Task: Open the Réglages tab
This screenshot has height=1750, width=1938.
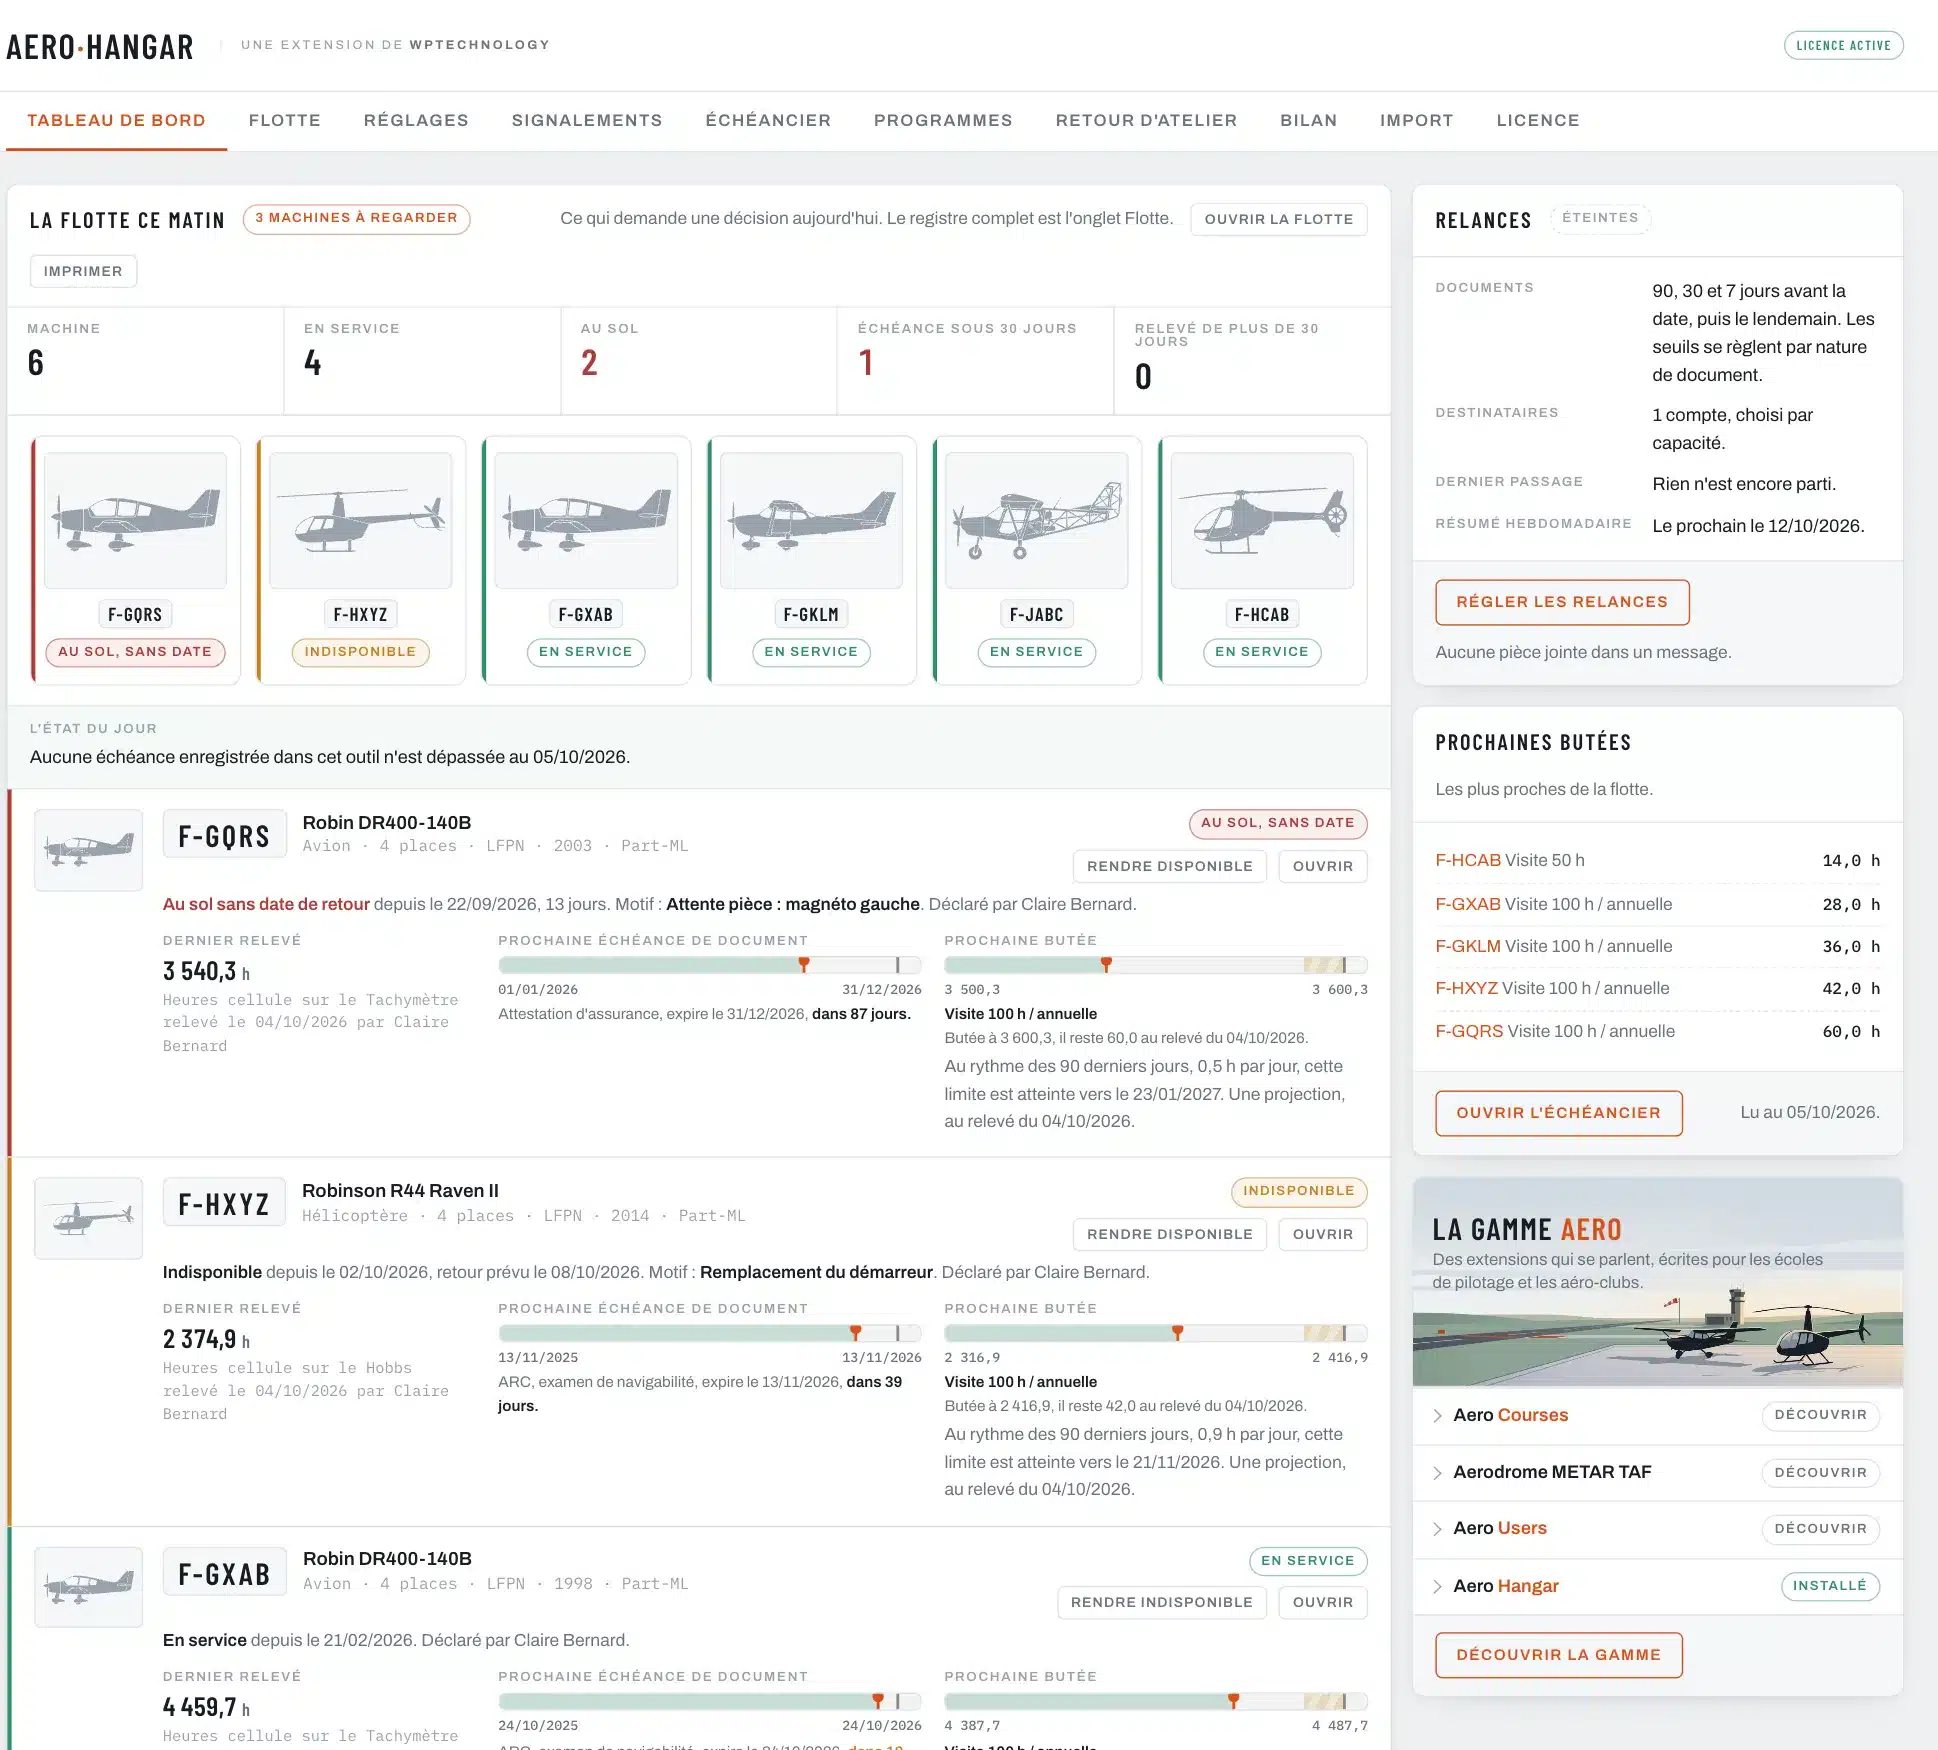Action: point(416,120)
